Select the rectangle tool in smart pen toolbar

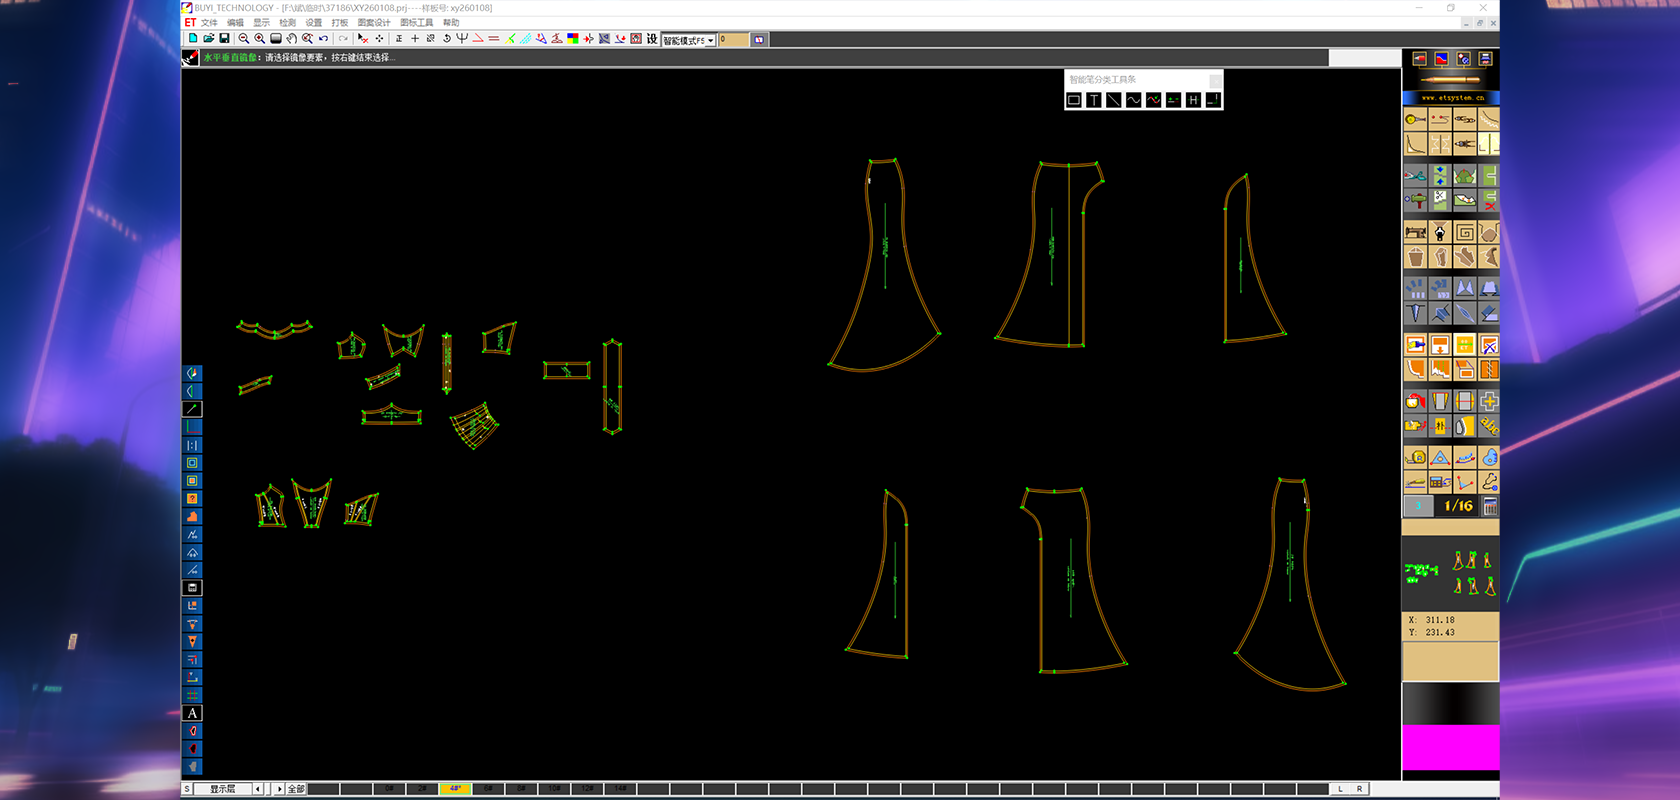tap(1074, 100)
